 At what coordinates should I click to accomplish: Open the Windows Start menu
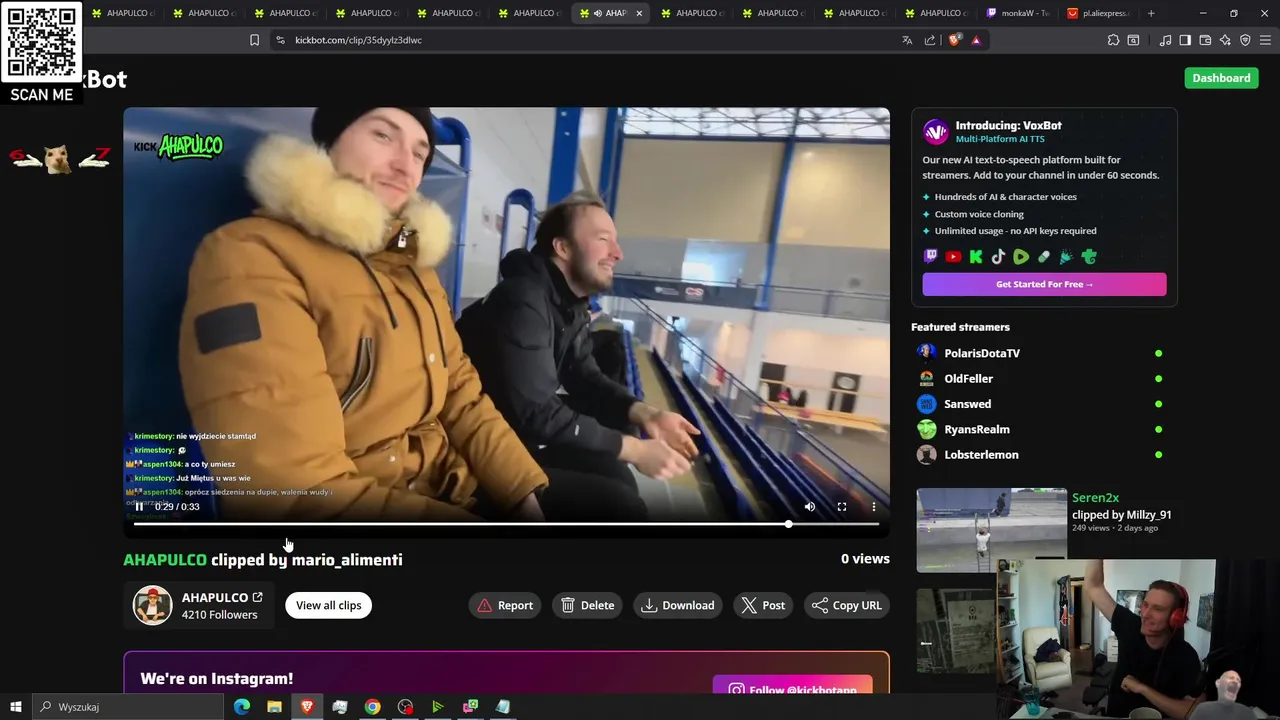pos(16,707)
